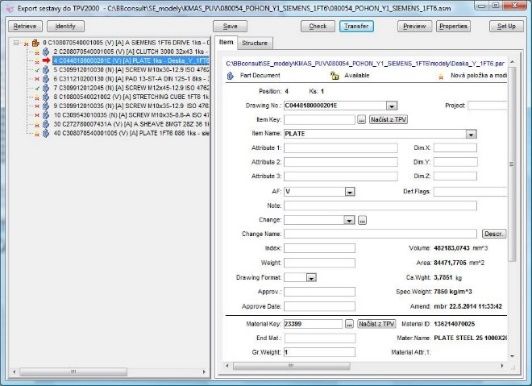Click the part icon of SCREW M10x35-12.9 row

pyautogui.click(x=46, y=106)
